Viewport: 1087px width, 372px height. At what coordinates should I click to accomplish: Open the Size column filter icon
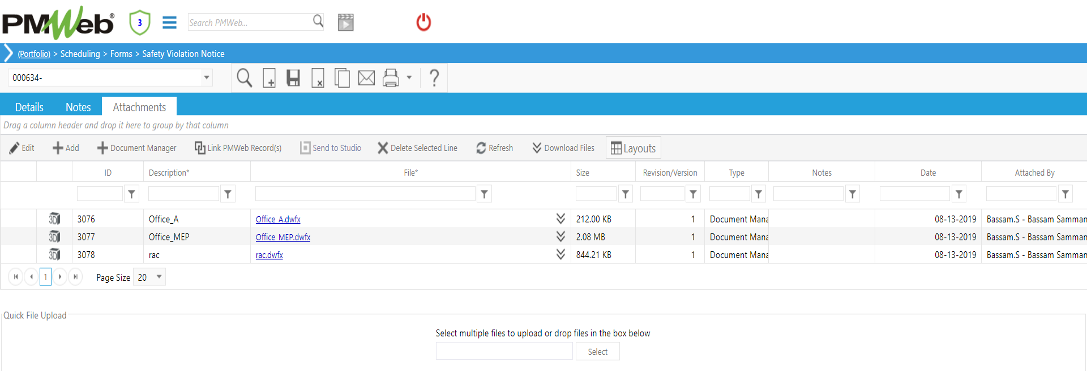tap(625, 194)
